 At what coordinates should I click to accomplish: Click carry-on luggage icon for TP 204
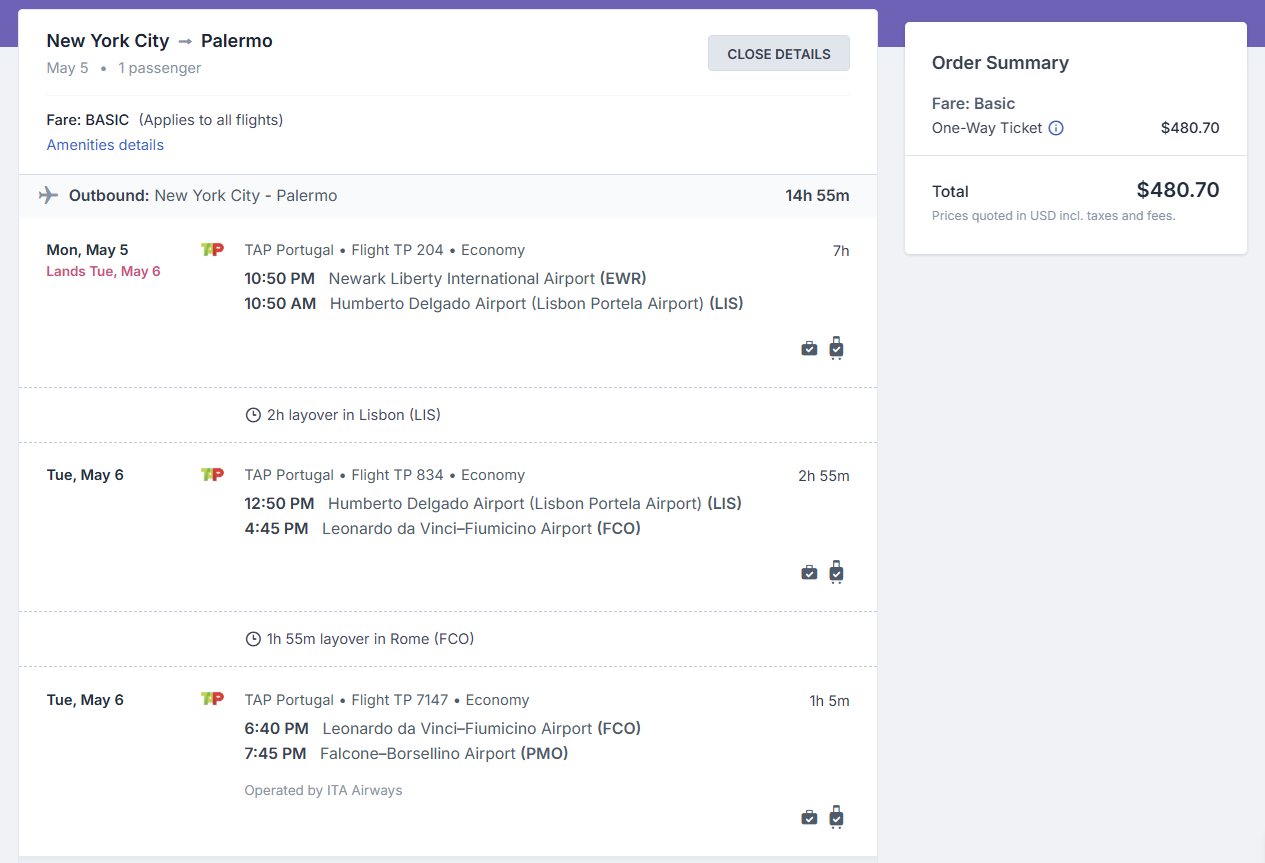[x=837, y=347]
